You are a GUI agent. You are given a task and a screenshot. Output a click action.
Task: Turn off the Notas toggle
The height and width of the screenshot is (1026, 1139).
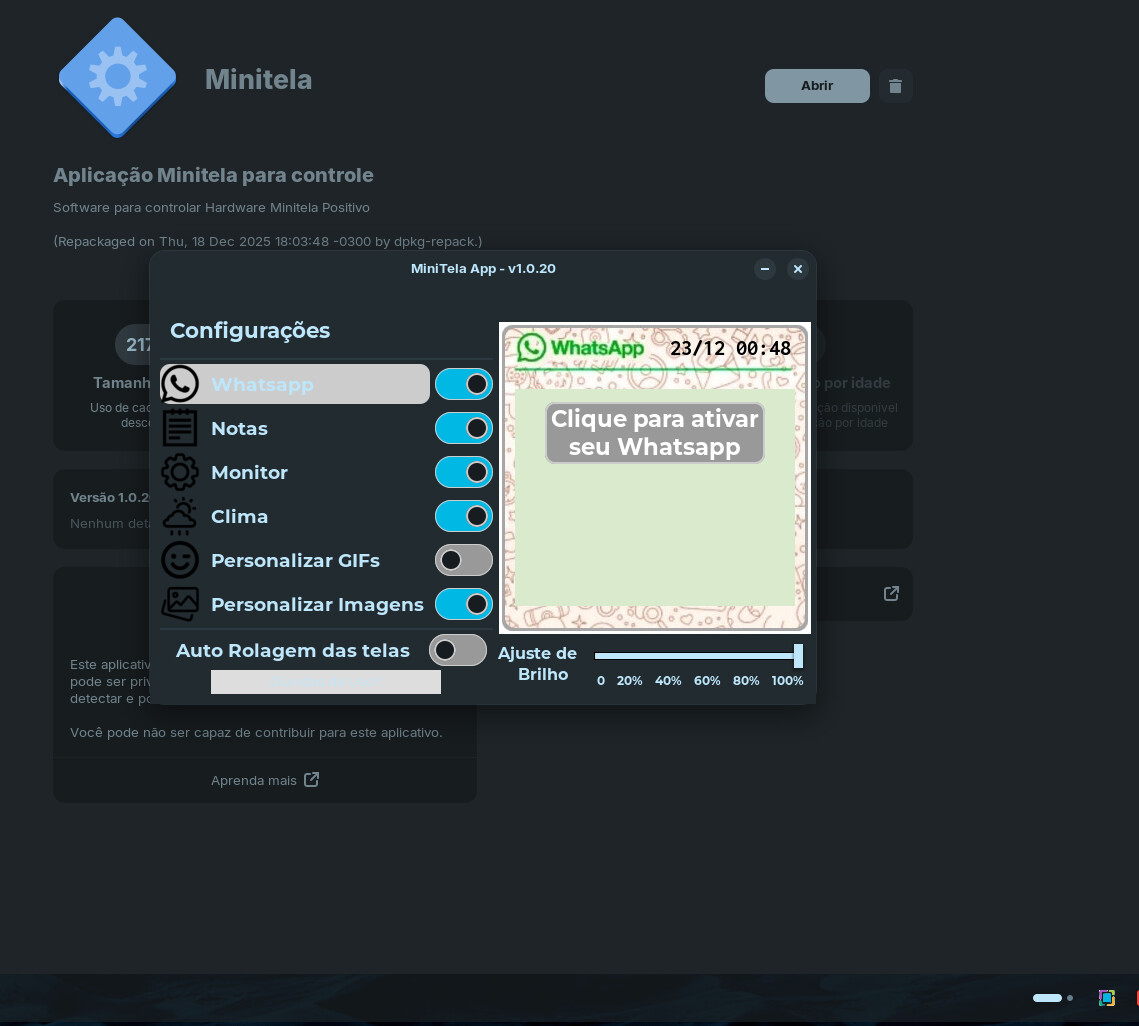464,428
